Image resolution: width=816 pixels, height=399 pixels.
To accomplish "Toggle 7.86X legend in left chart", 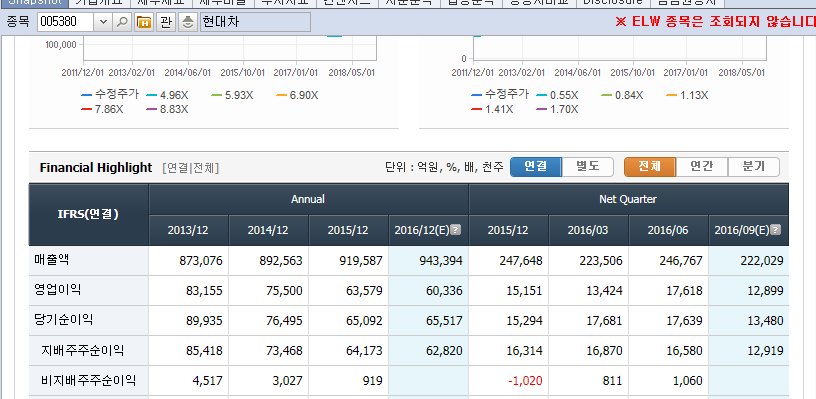I will 103,109.
